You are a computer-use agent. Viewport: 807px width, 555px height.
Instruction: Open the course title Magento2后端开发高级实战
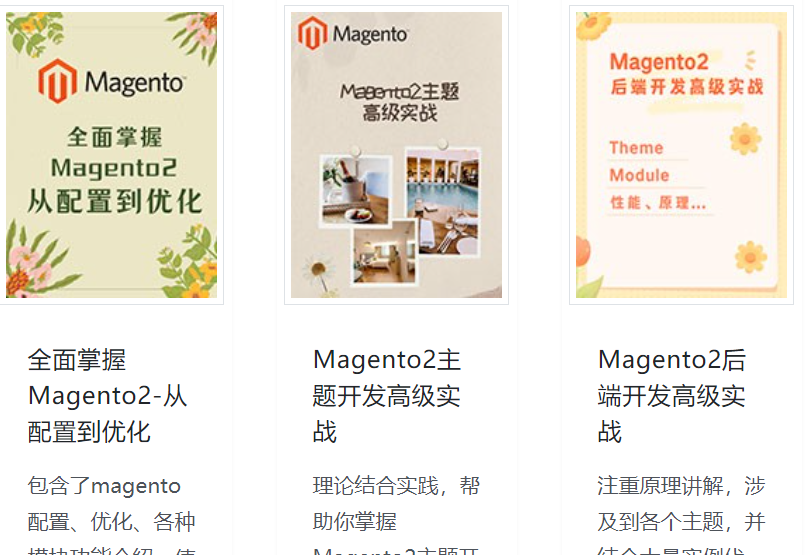coord(672,395)
